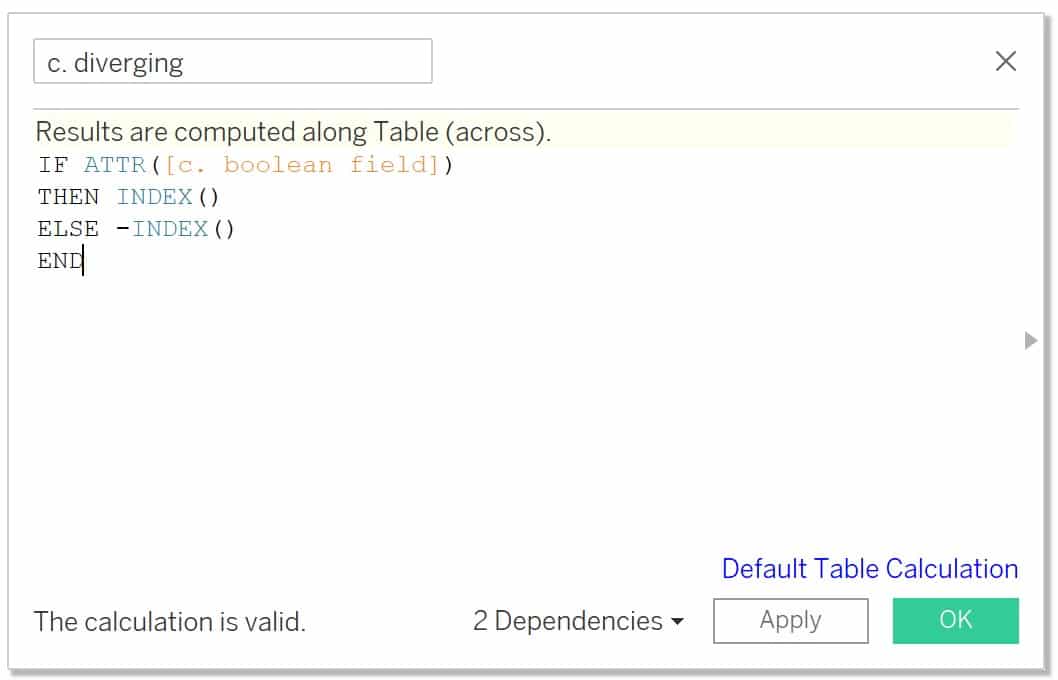Click the Apply button
Image resolution: width=1058 pixels, height=680 pixels.
tap(790, 620)
